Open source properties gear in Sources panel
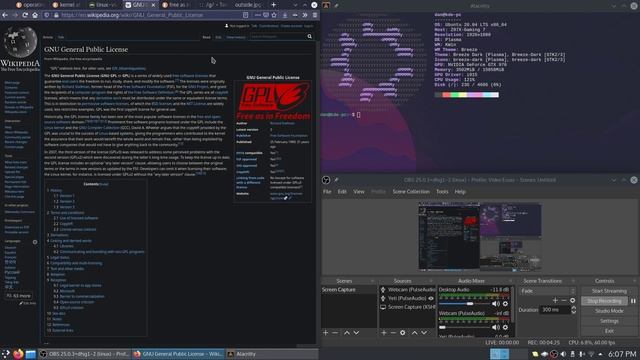Image resolution: width=640 pixels, height=360 pixels. pos(403,333)
